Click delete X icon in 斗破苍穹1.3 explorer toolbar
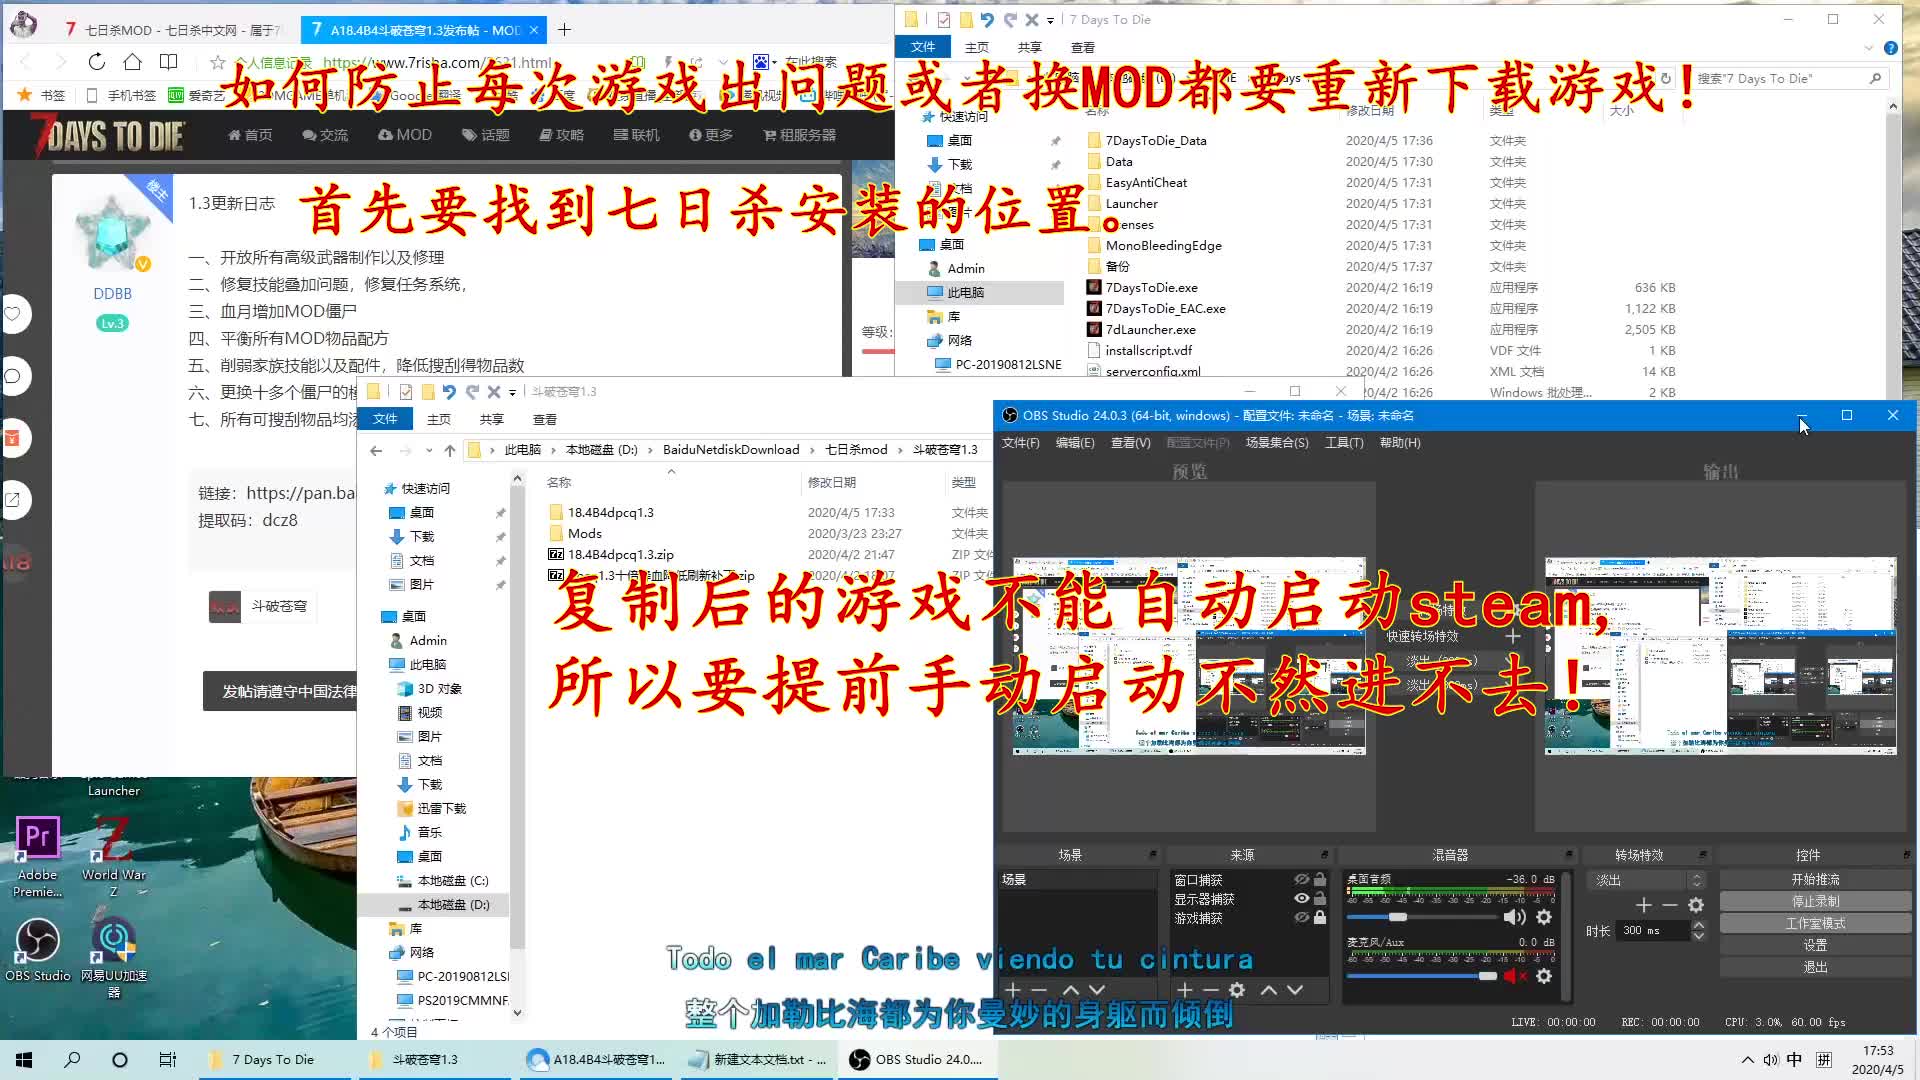1920x1080 pixels. click(494, 392)
